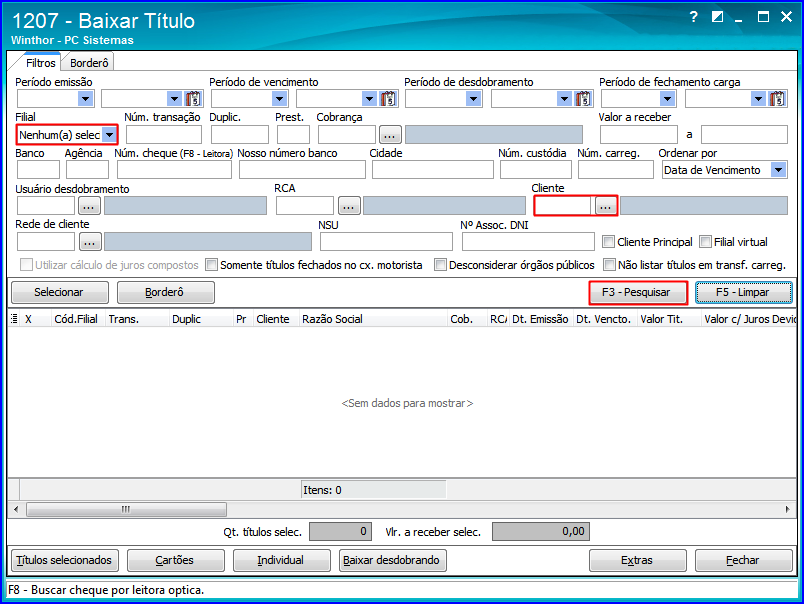Open Período emissão start date dropdown

pyautogui.click(x=85, y=98)
